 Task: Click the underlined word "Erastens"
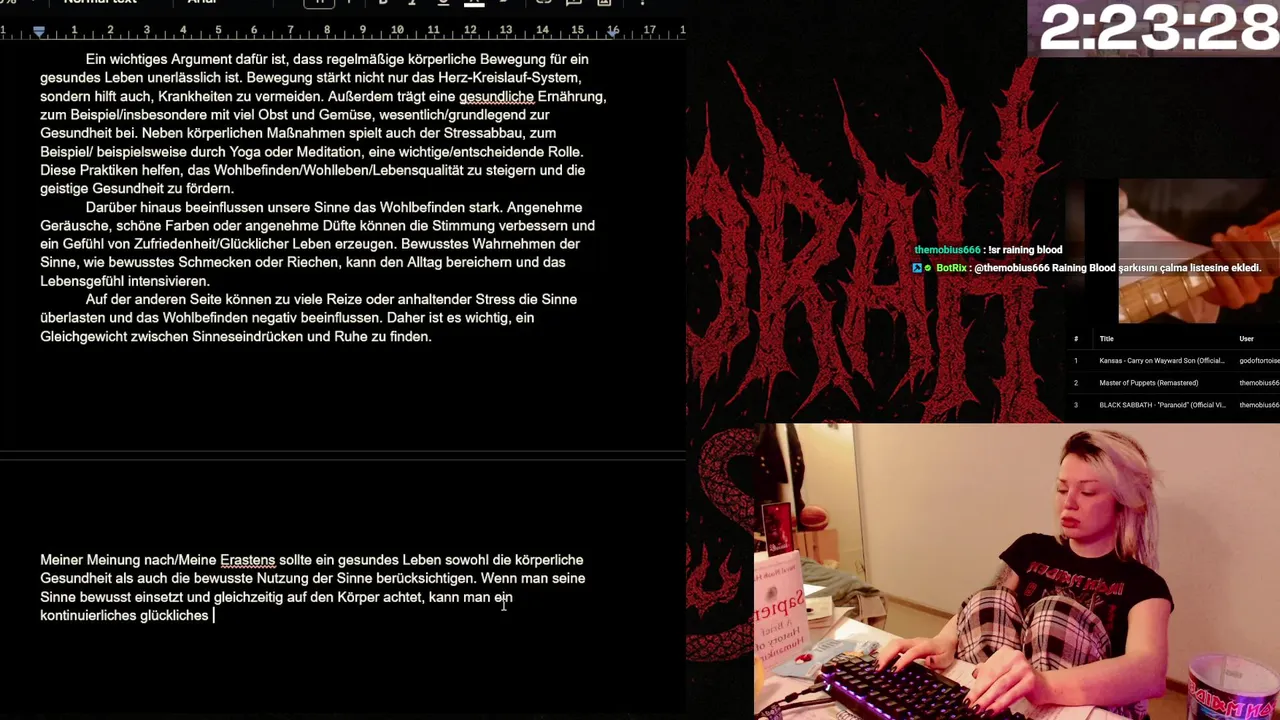[x=247, y=560]
